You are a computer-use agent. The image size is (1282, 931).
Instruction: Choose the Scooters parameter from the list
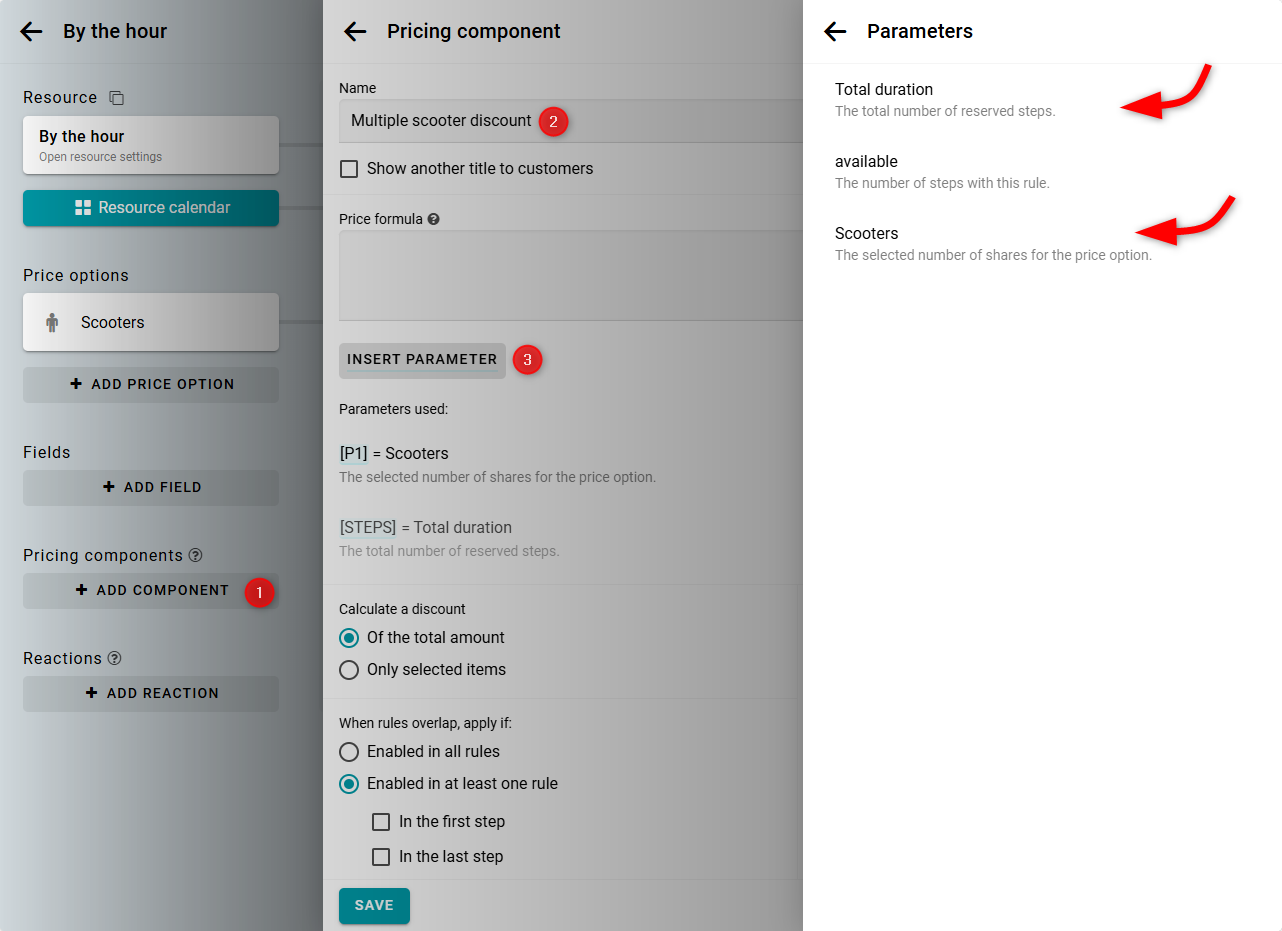[x=867, y=234]
